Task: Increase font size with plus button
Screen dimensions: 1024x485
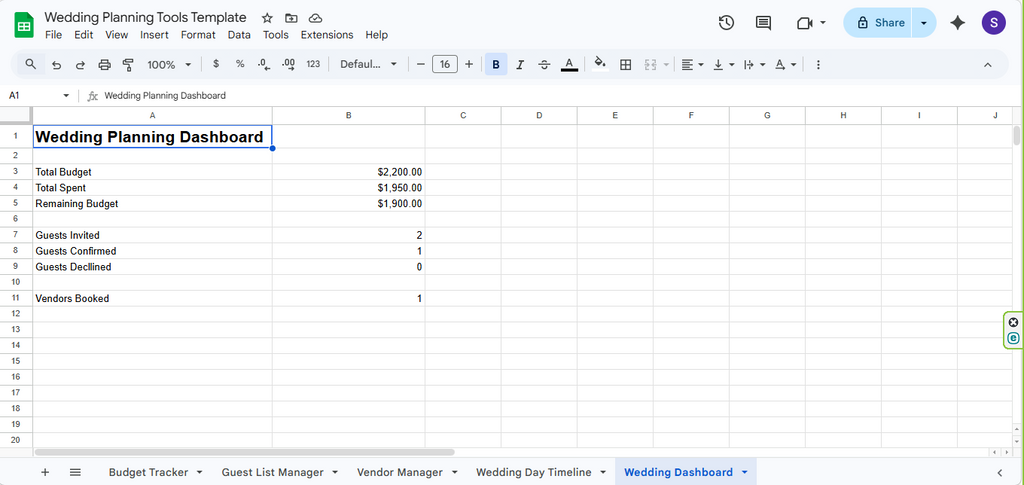Action: 469,65
